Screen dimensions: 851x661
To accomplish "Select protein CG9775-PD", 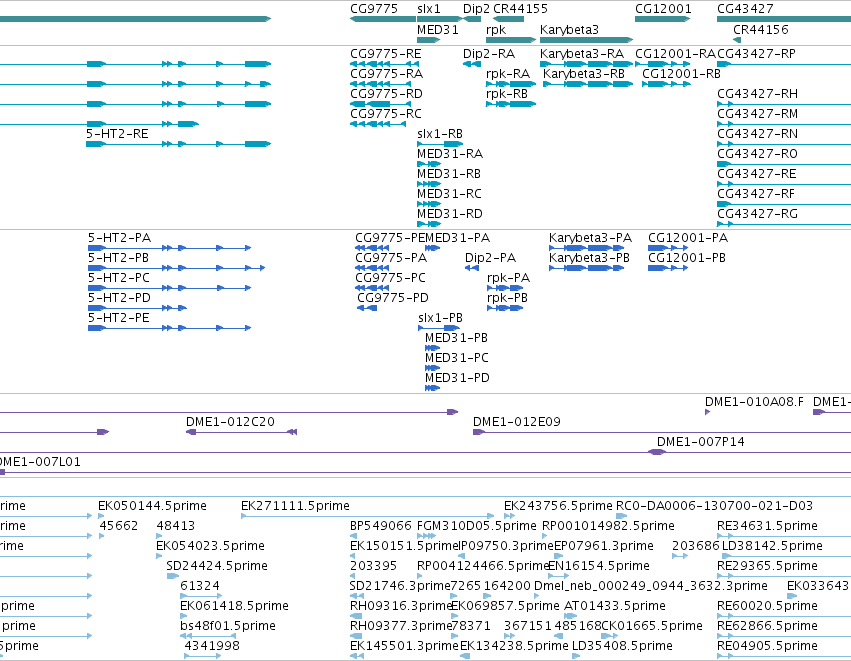I will [x=393, y=298].
